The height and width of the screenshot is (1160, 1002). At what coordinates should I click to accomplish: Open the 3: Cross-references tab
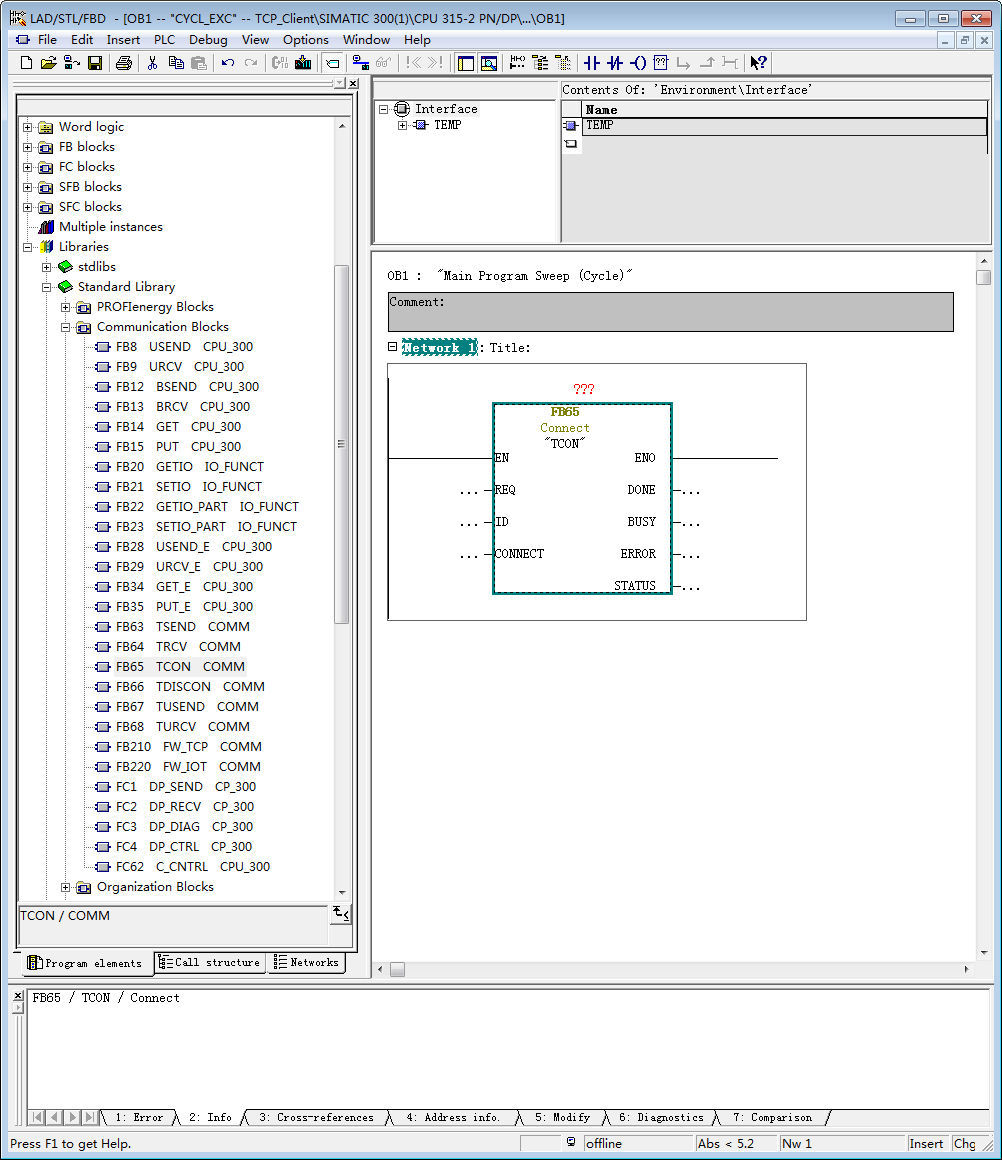click(317, 1118)
